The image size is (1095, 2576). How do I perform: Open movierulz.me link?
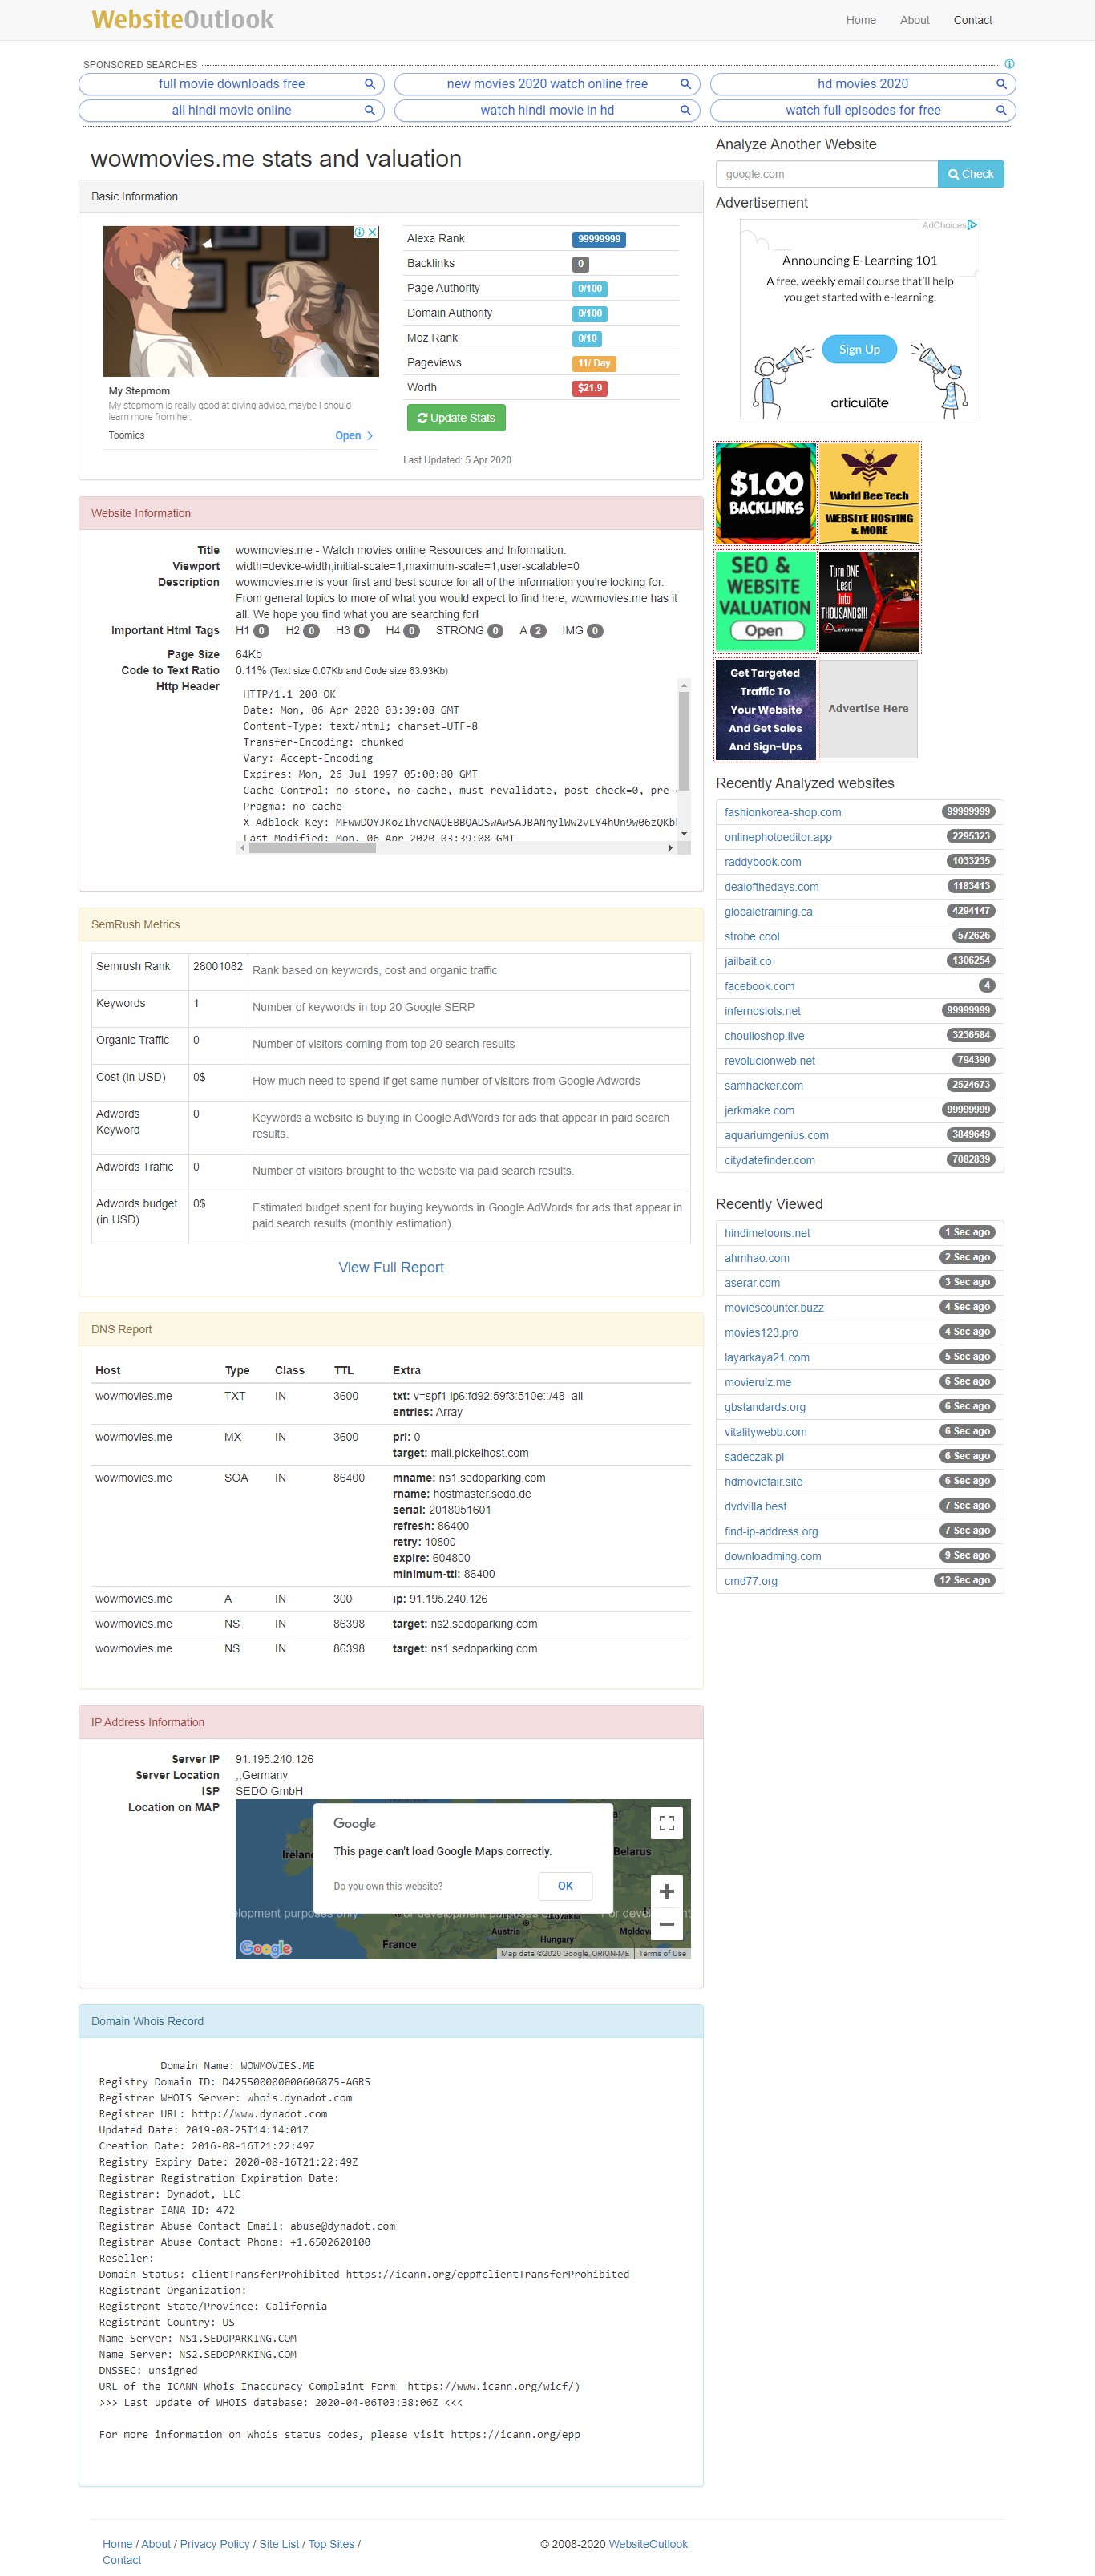757,1383
